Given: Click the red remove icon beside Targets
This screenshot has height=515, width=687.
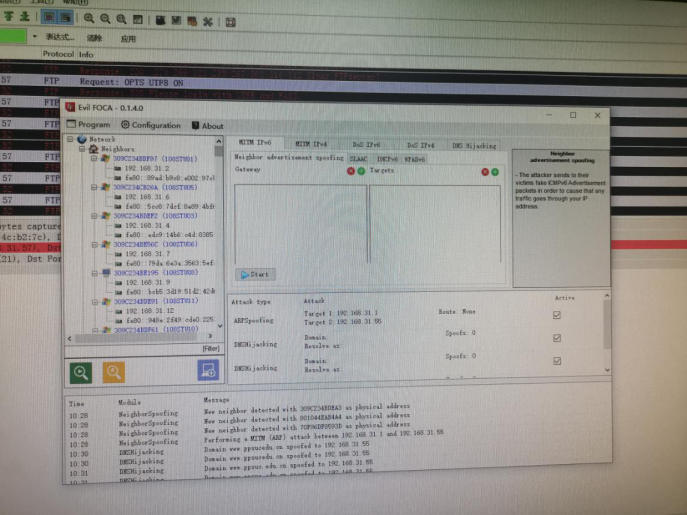Looking at the screenshot, I should [x=485, y=172].
